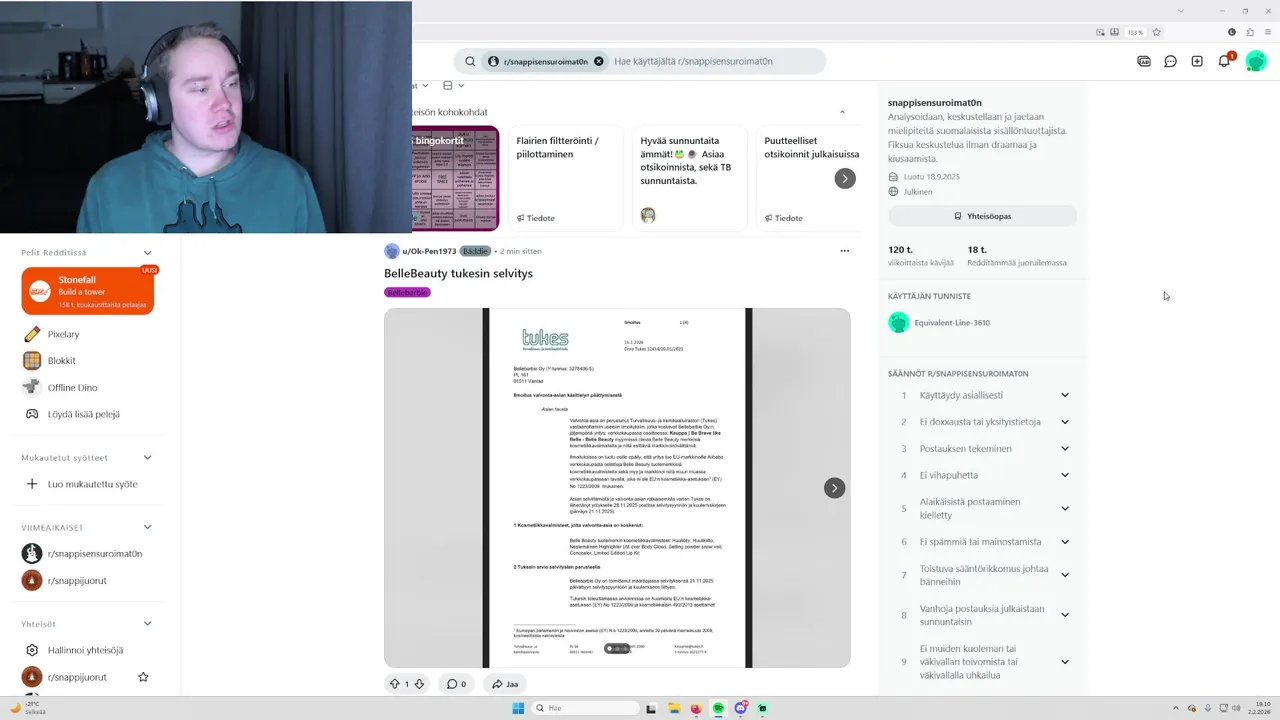This screenshot has height=720, width=1280.
Task: Click the 133 % zoom level indicator
Action: (1136, 32)
